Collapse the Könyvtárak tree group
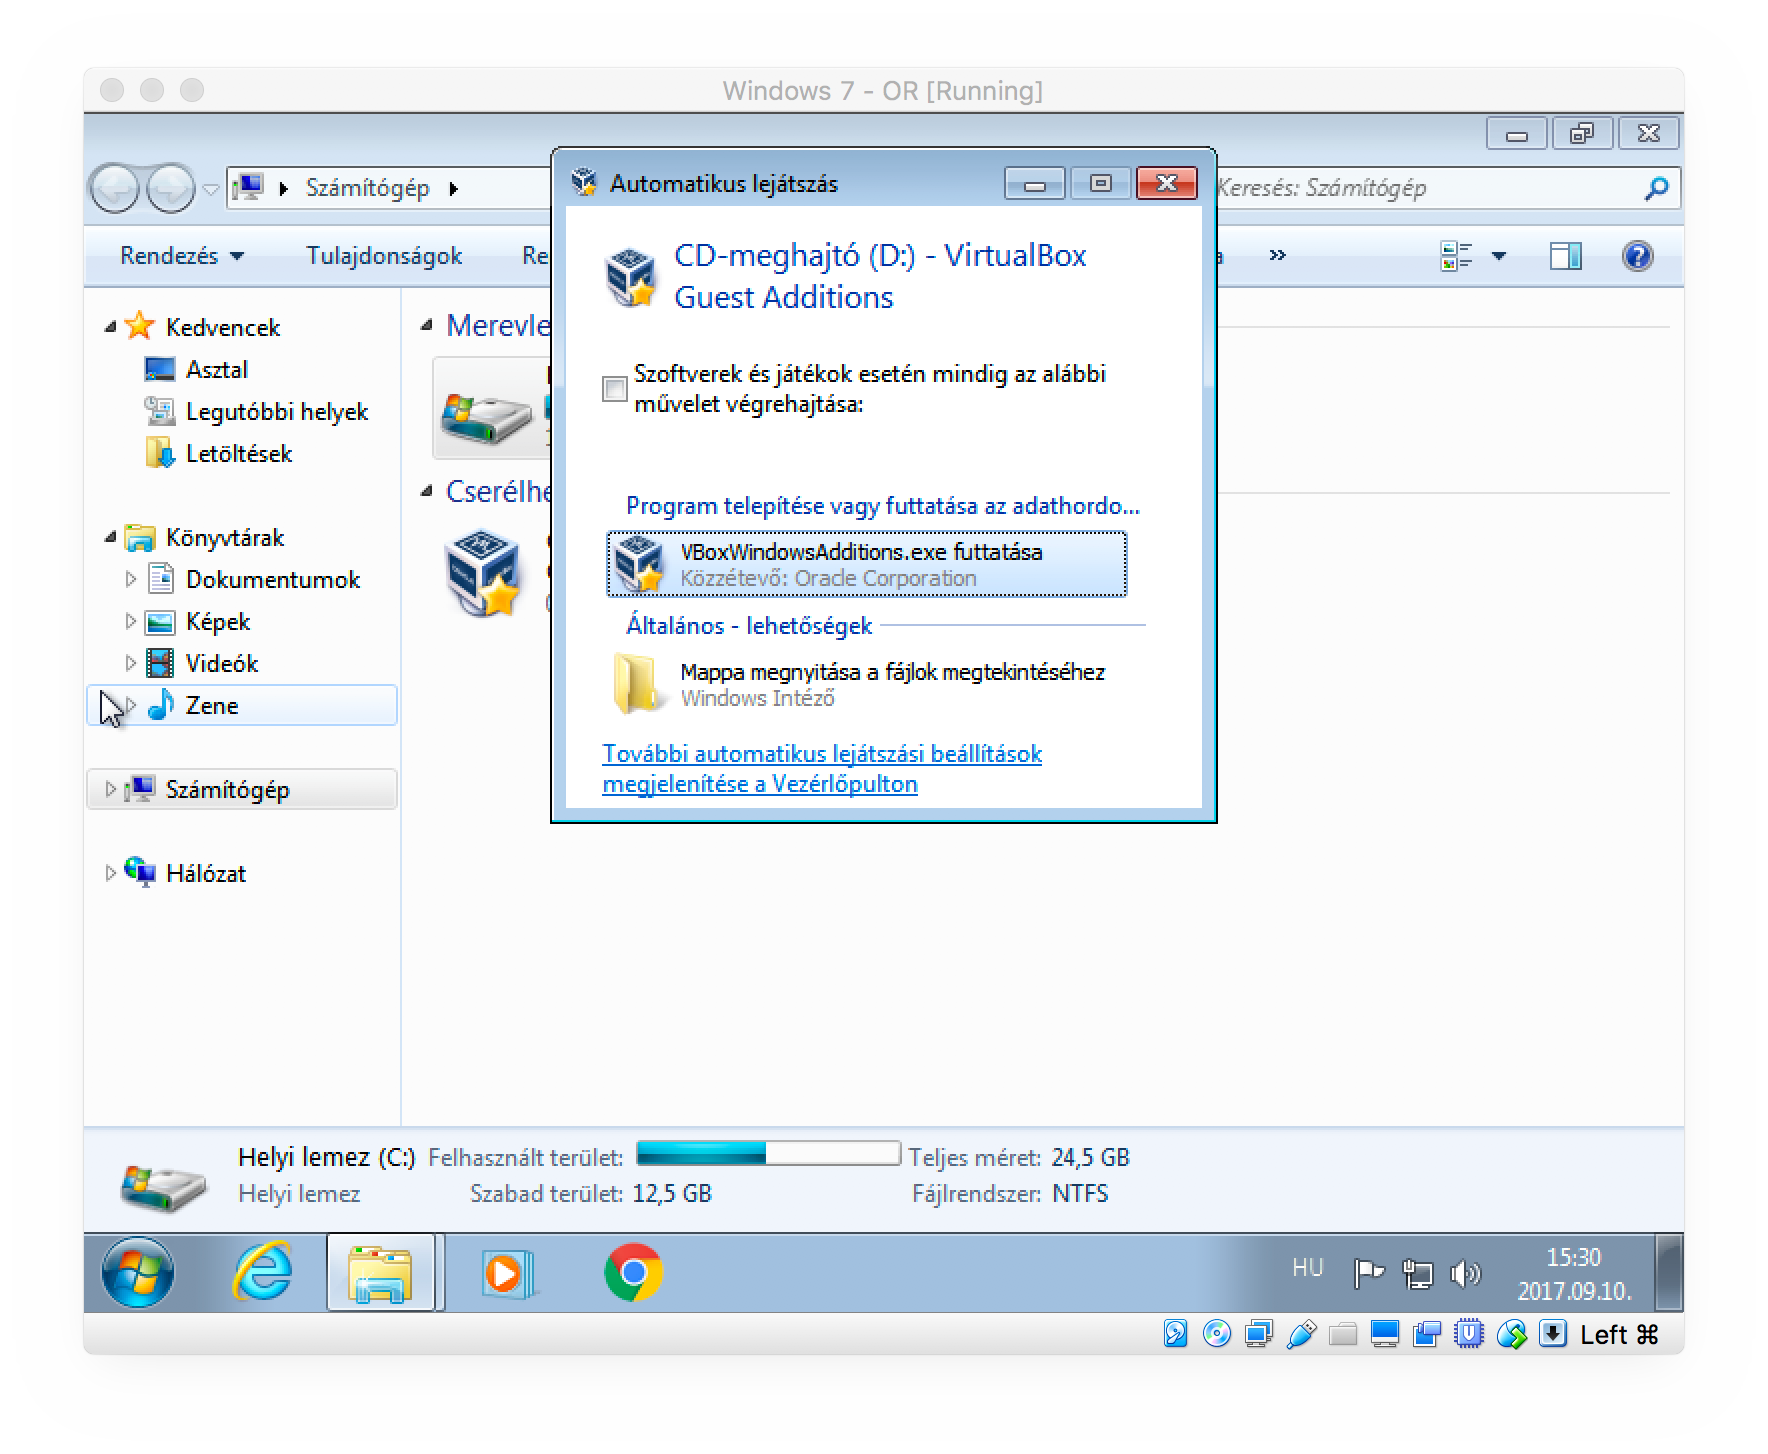 click(110, 538)
